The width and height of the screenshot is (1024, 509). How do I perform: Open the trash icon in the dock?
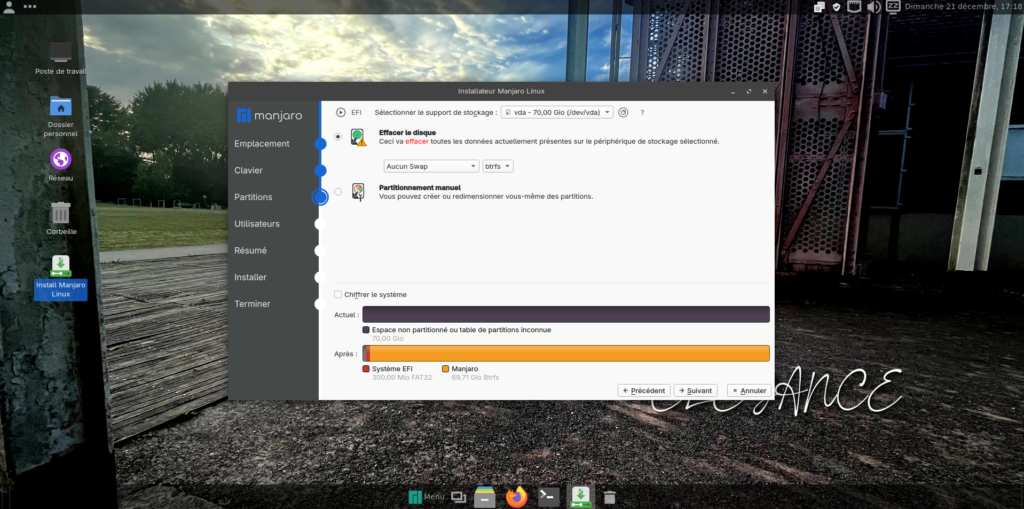click(x=609, y=498)
